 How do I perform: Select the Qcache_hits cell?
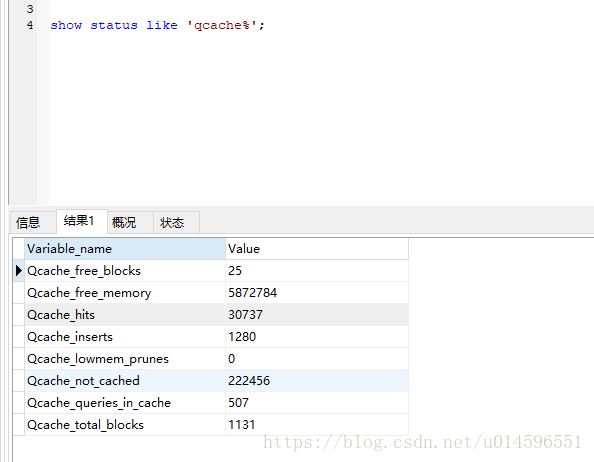(125, 315)
